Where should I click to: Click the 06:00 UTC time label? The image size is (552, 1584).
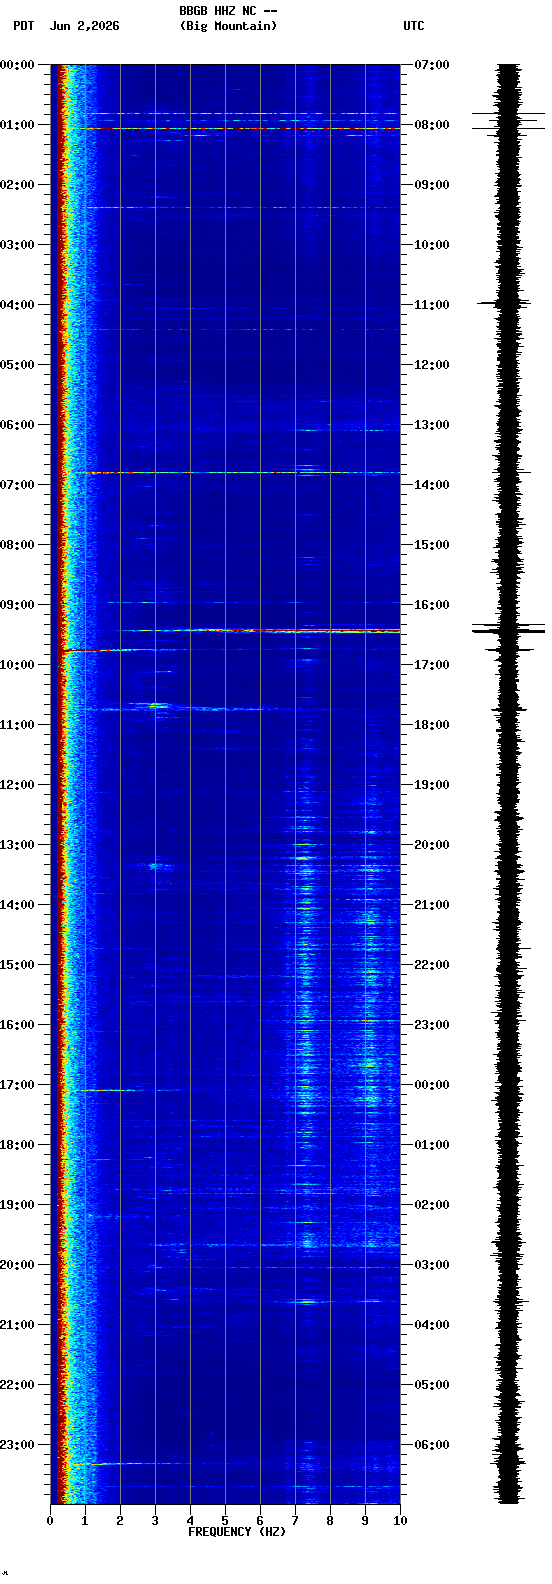point(432,1445)
